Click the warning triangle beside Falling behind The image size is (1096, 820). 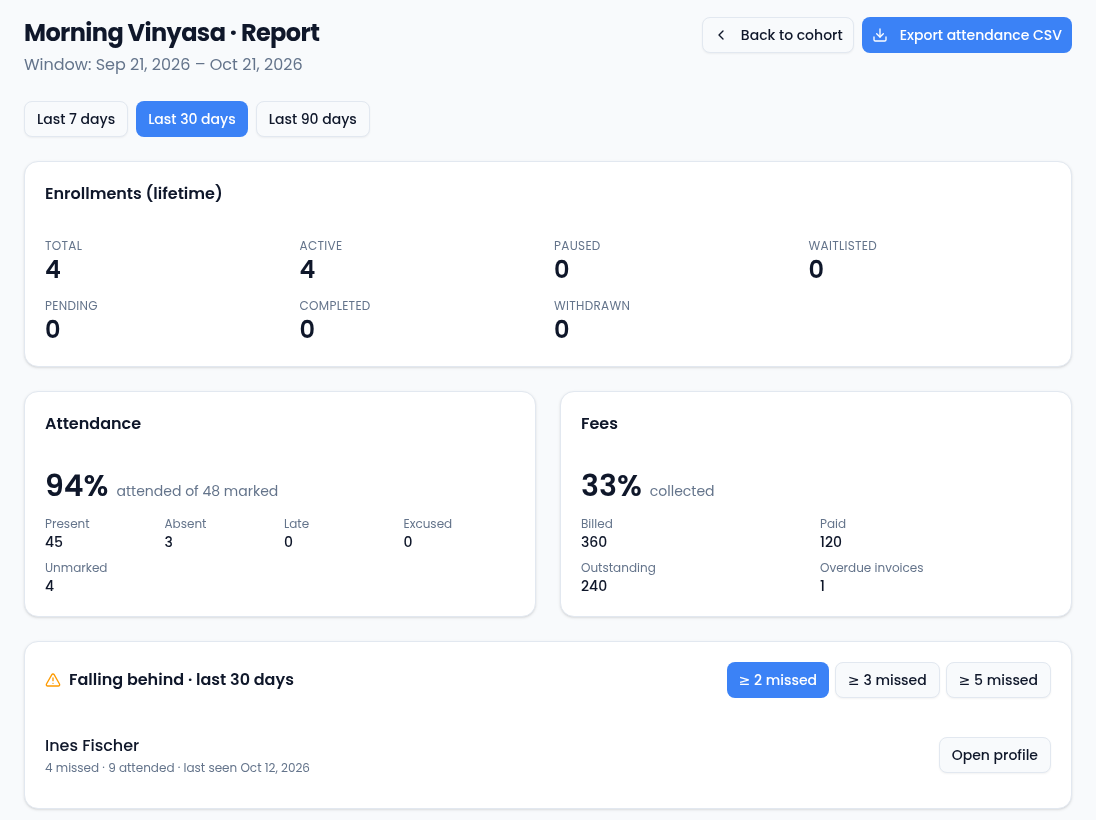(52, 680)
